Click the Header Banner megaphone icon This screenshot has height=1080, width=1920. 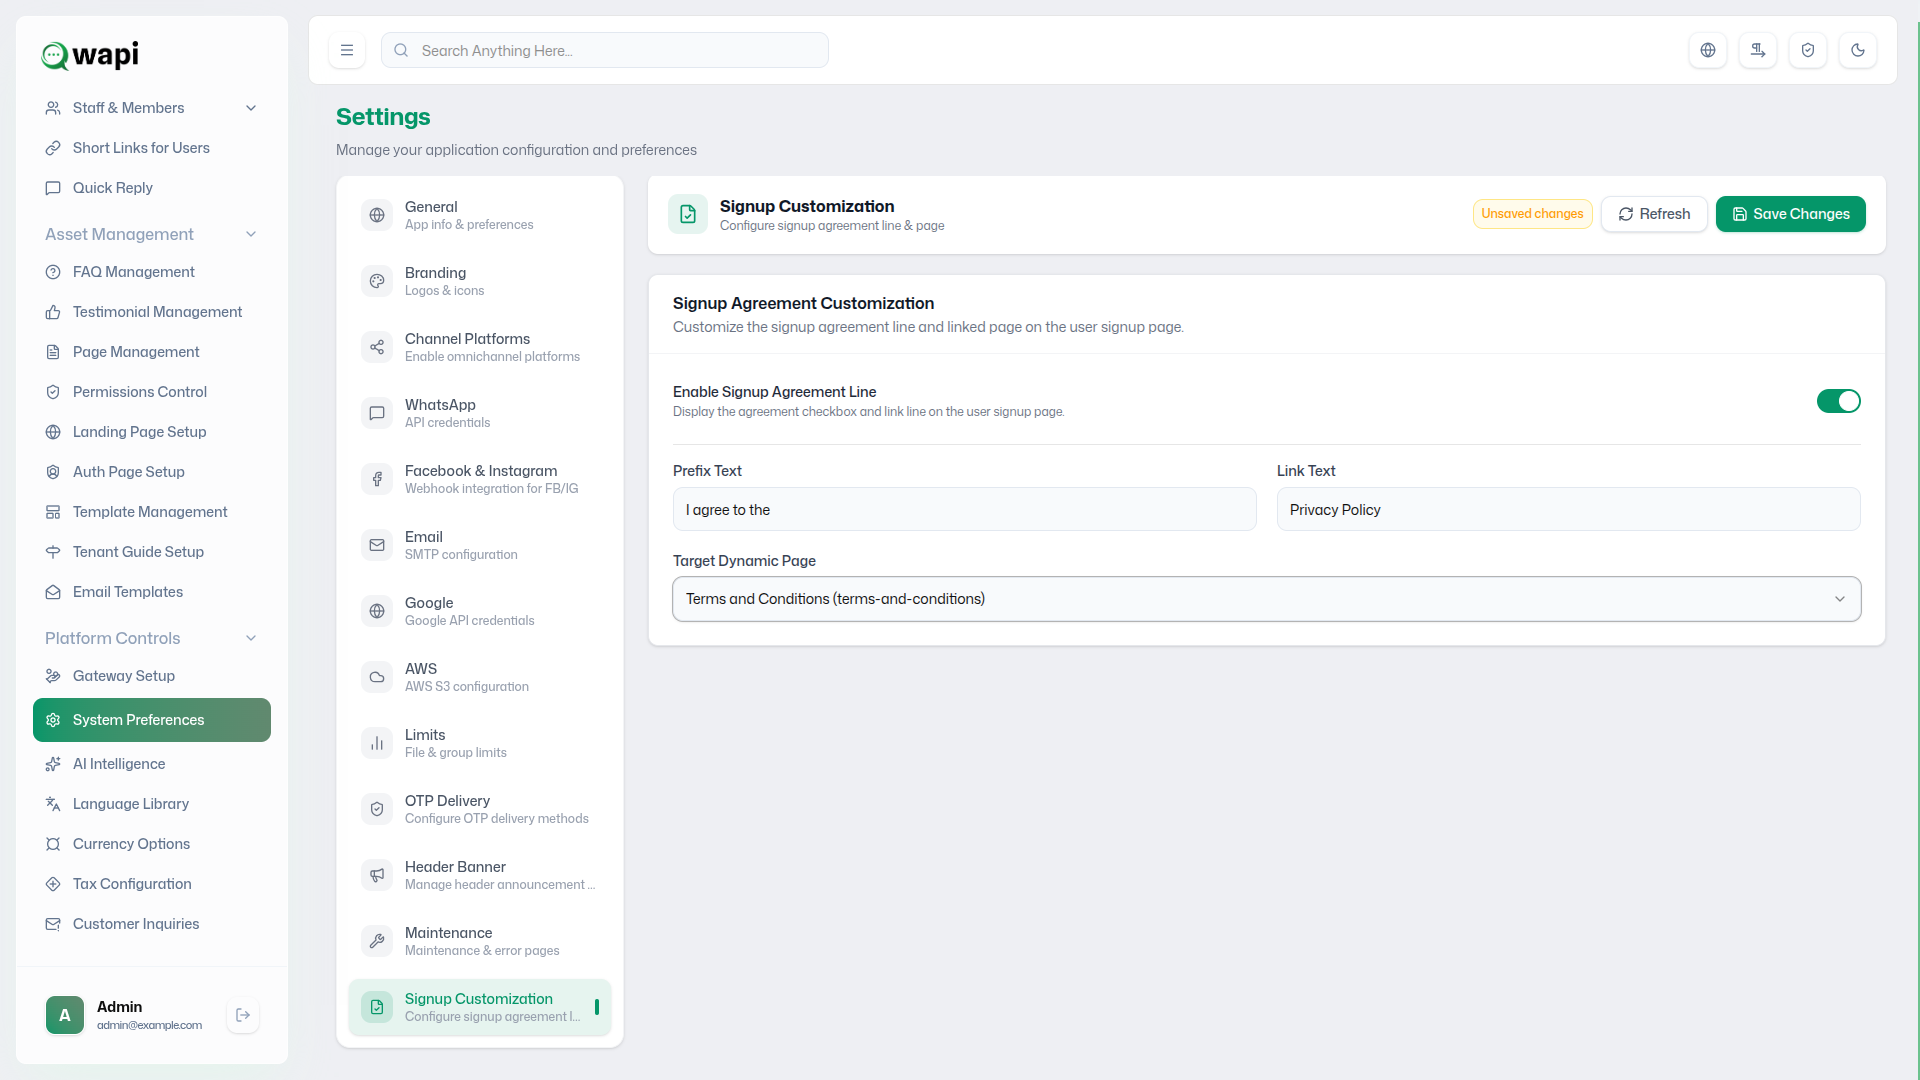[x=377, y=875]
